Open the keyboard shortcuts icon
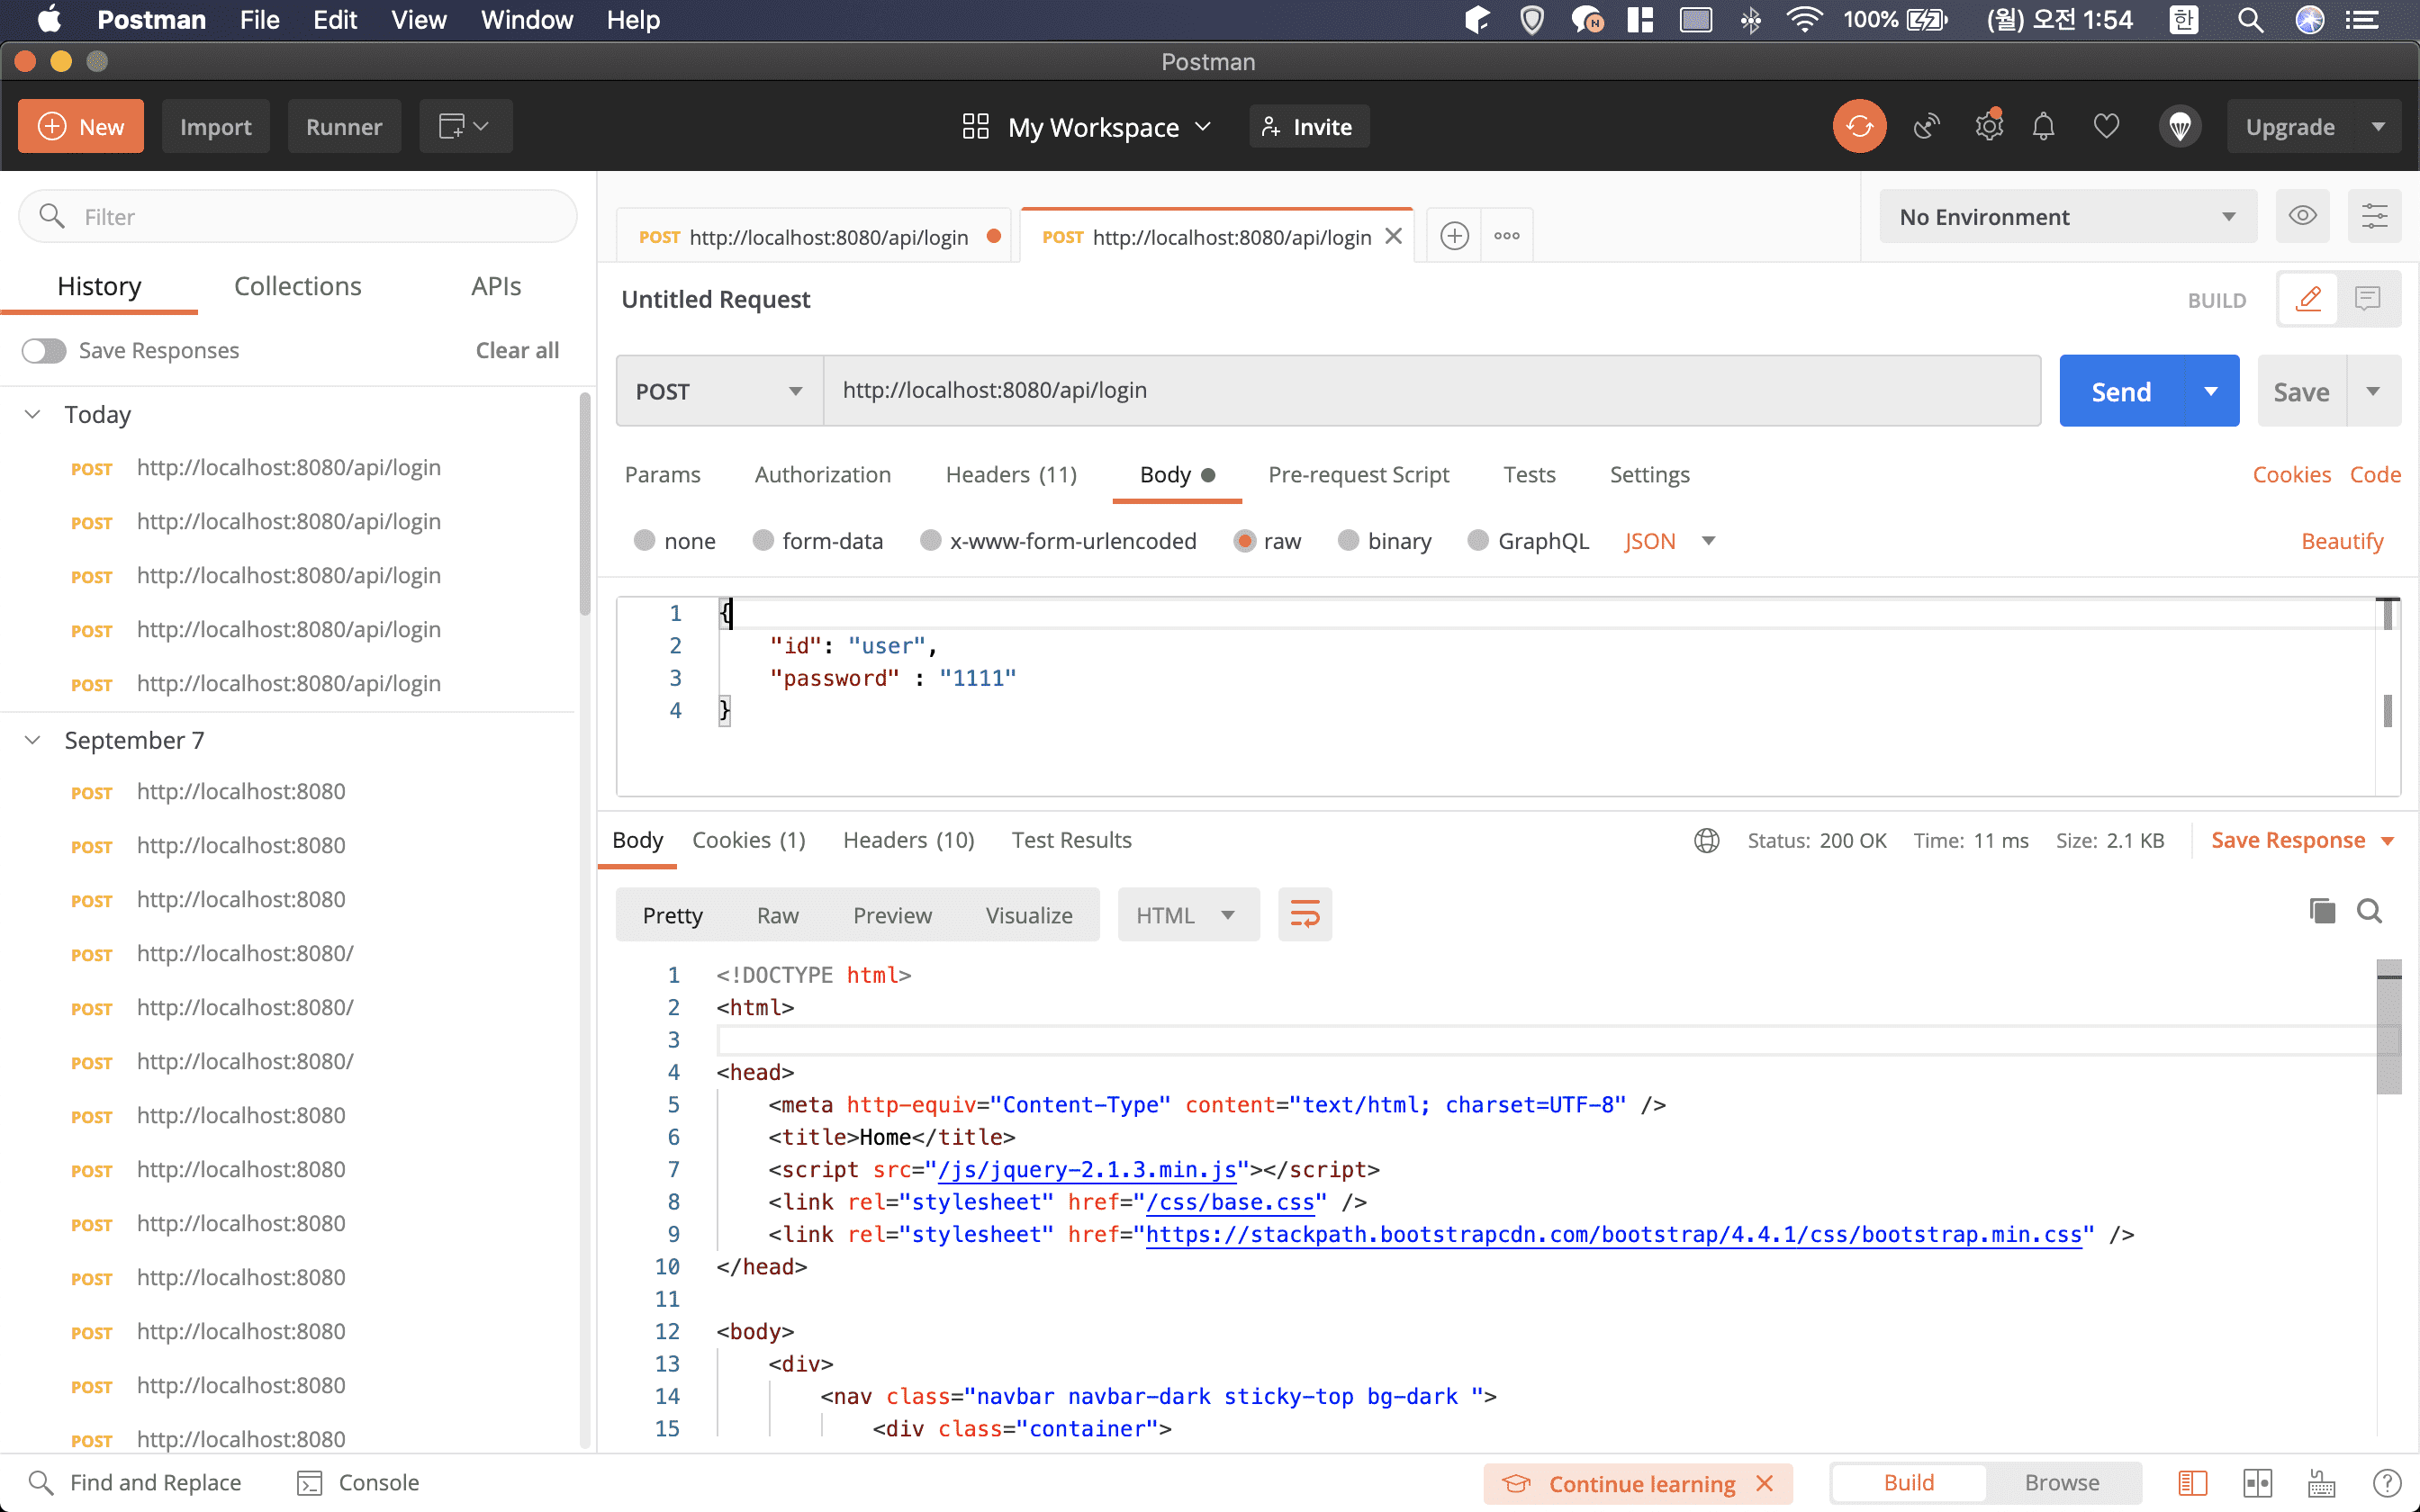 2322,1482
